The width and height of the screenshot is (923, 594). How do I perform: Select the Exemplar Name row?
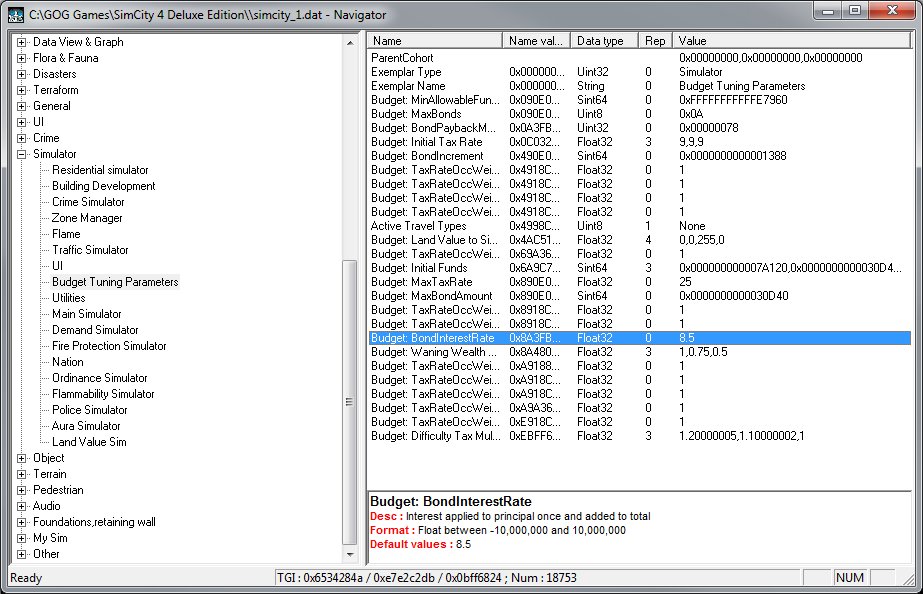[639, 86]
